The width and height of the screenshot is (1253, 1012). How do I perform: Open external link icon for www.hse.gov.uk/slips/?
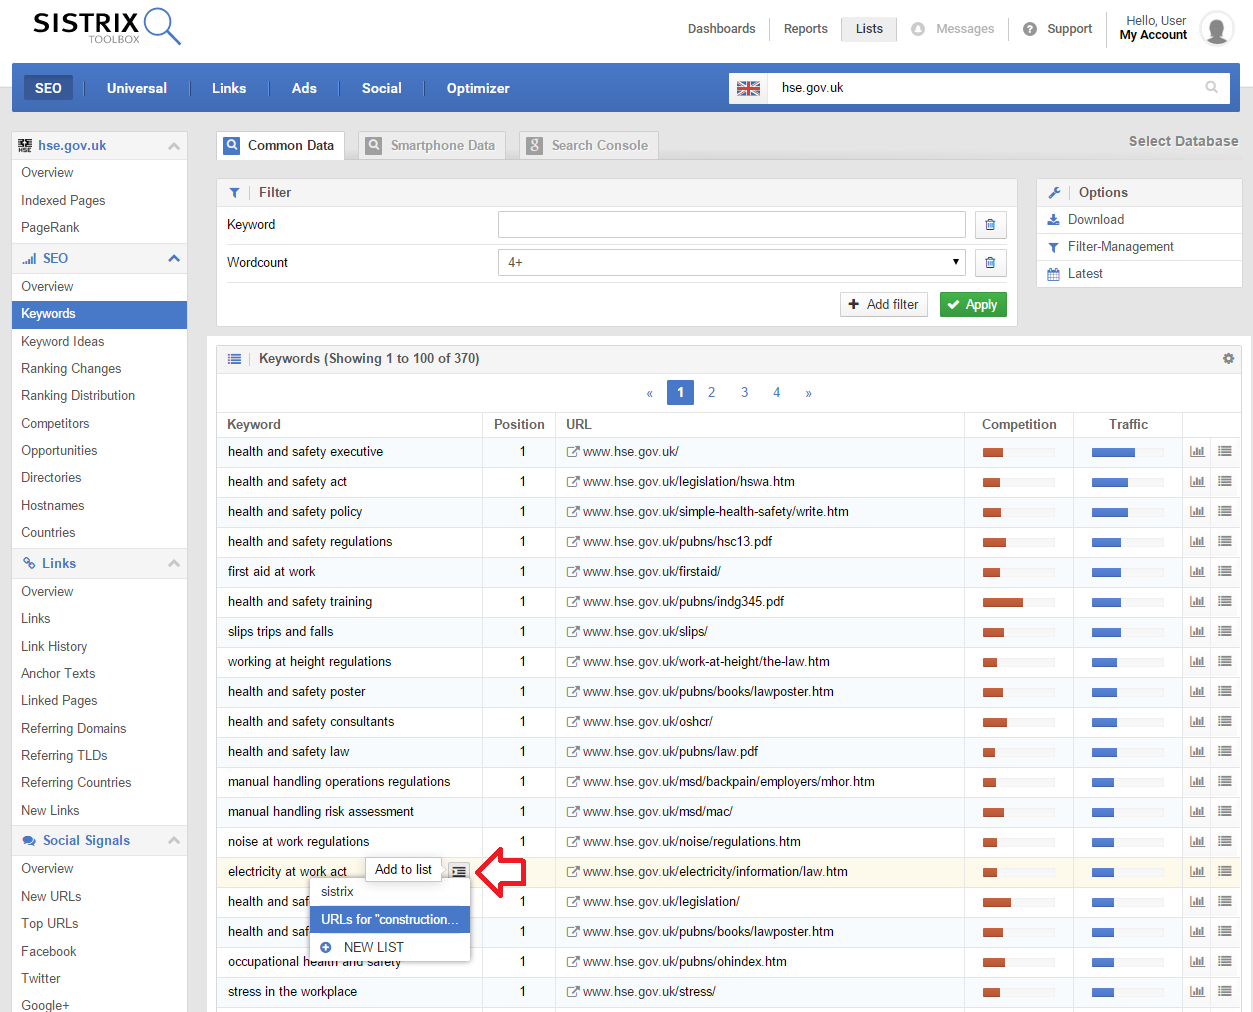tap(573, 632)
